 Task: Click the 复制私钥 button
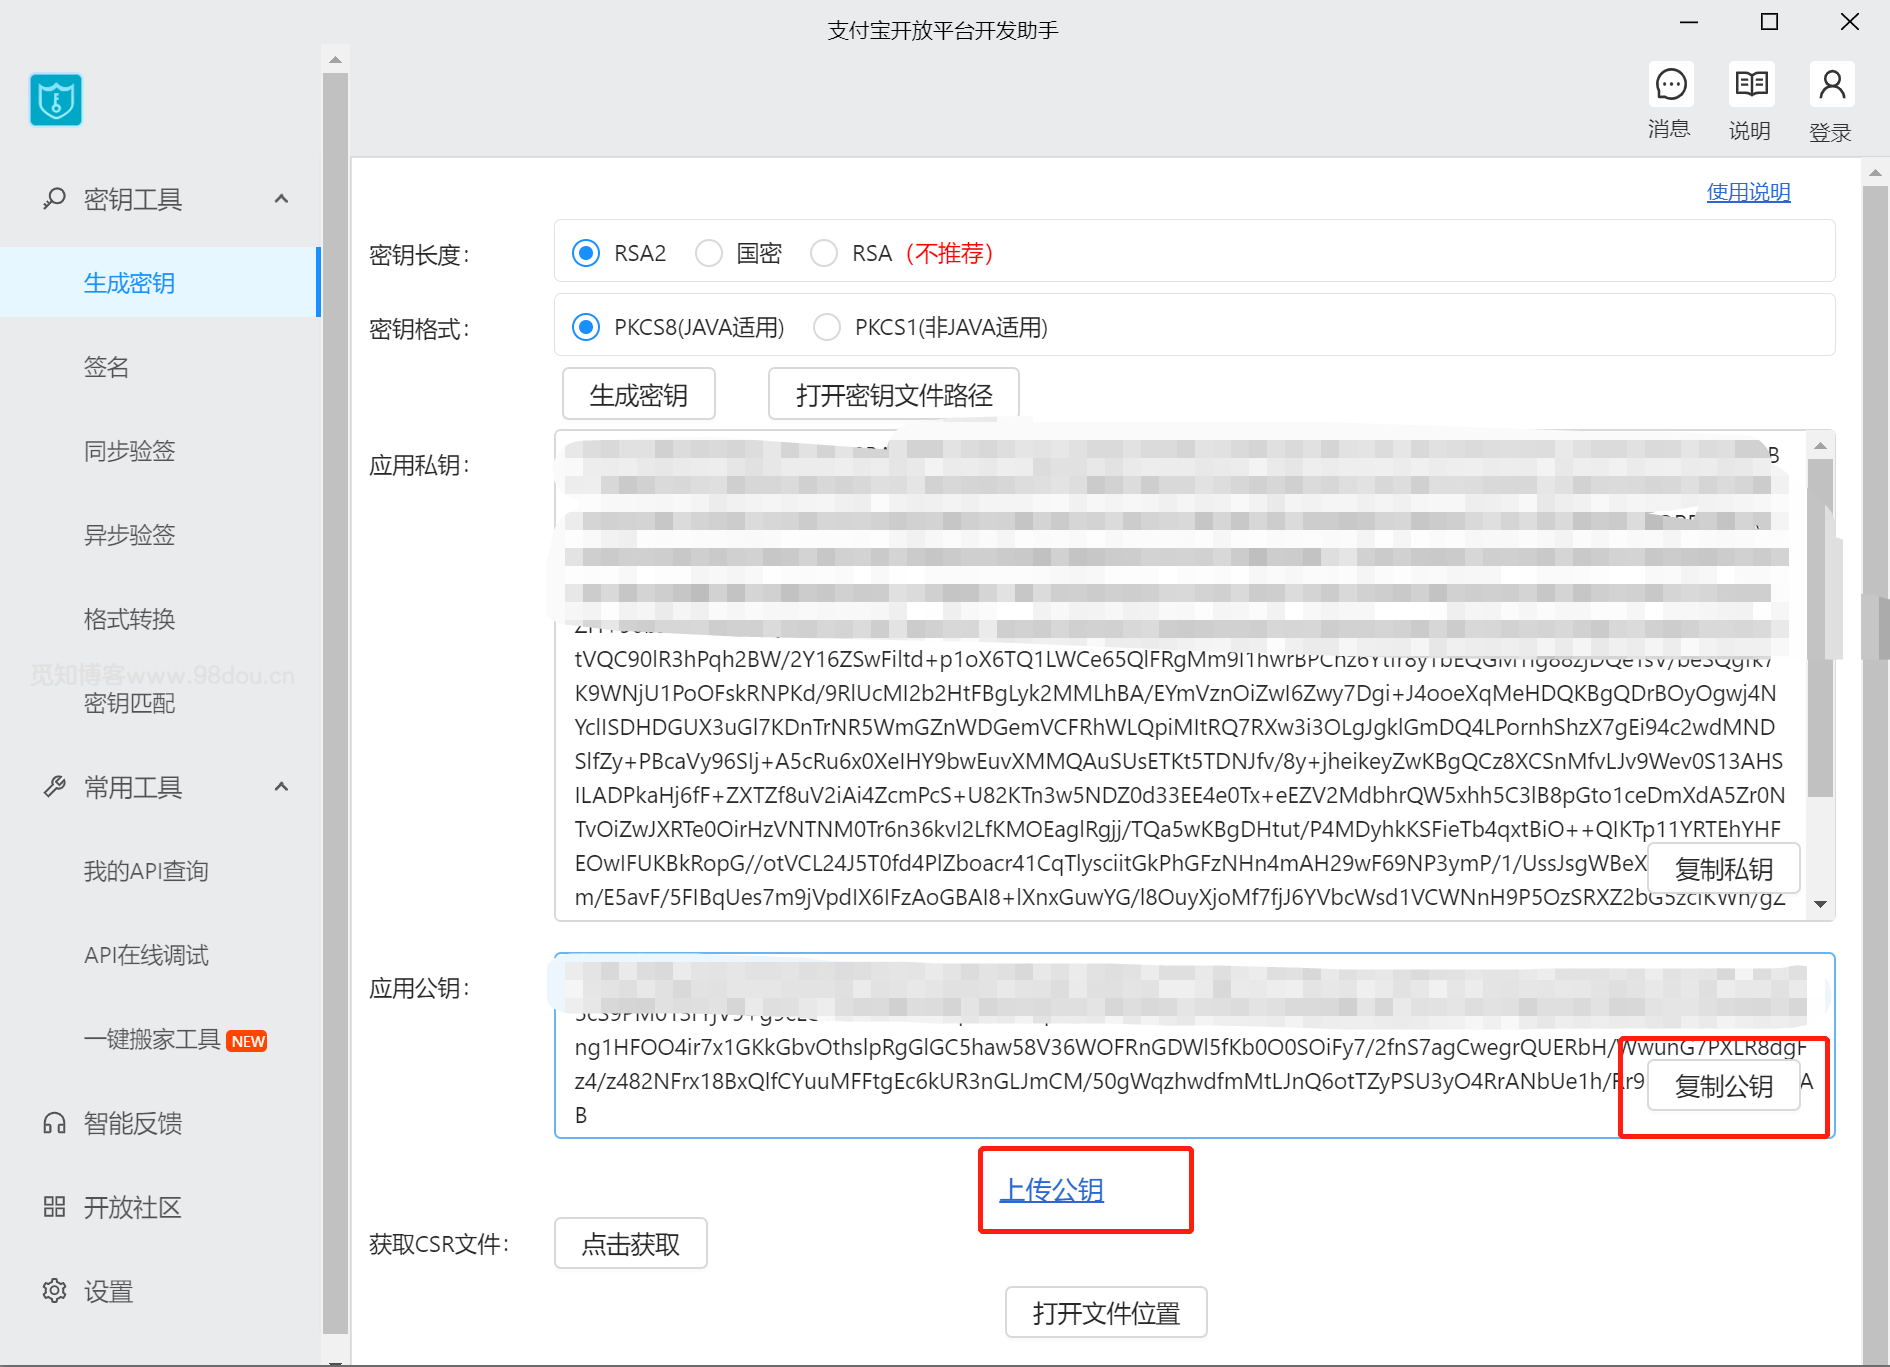coord(1724,869)
